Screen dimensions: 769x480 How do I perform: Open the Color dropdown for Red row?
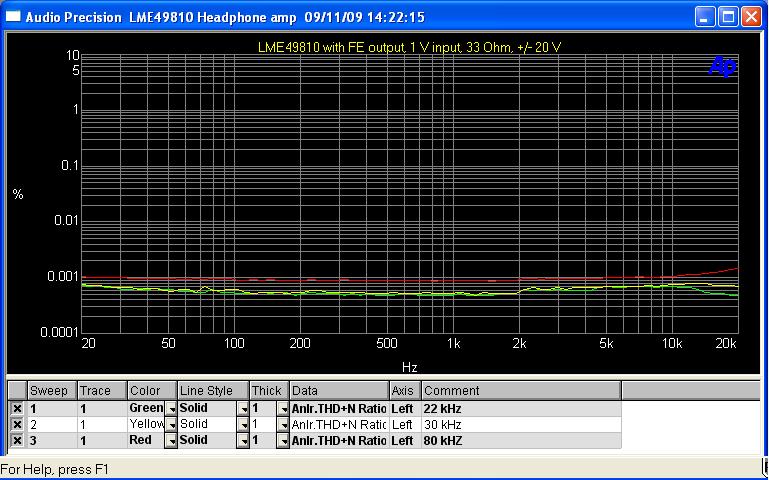[x=171, y=441]
